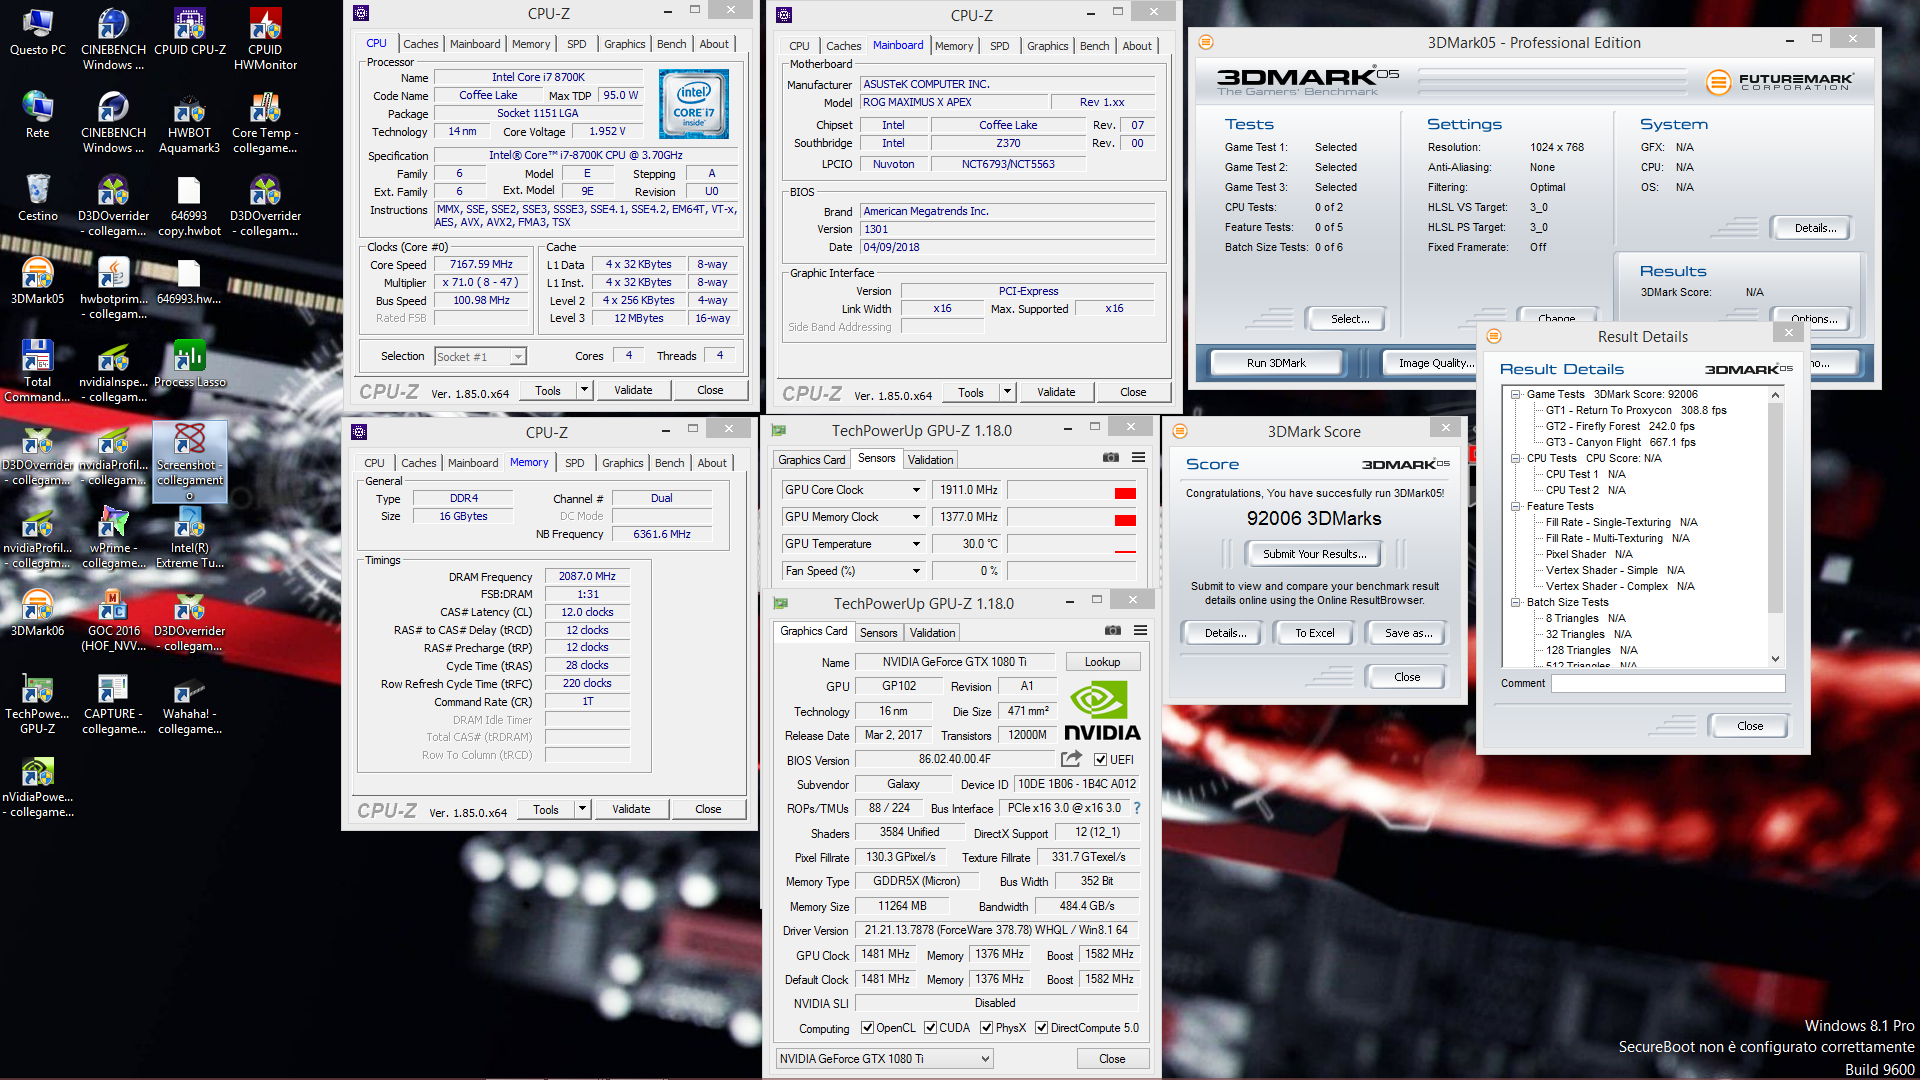Click the Bus Interface question mark icon
The image size is (1920, 1080).
1137,808
